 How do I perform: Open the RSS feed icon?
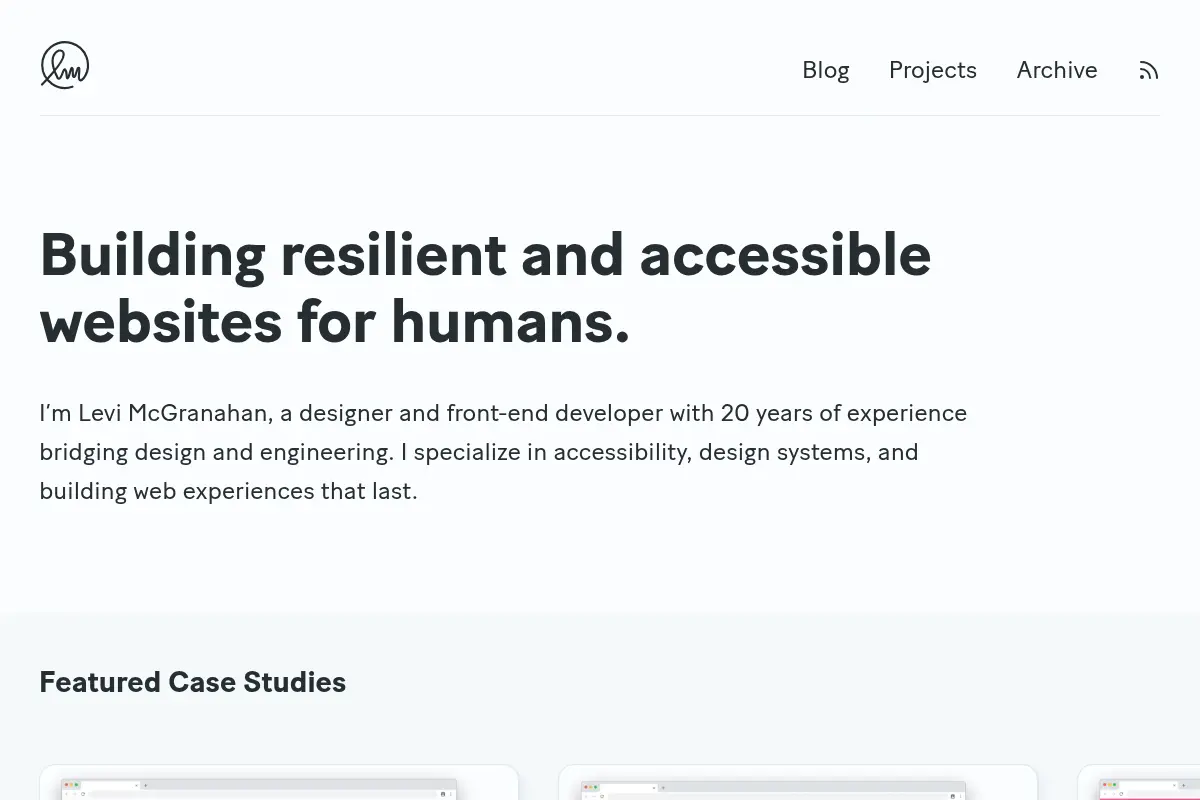(x=1149, y=70)
